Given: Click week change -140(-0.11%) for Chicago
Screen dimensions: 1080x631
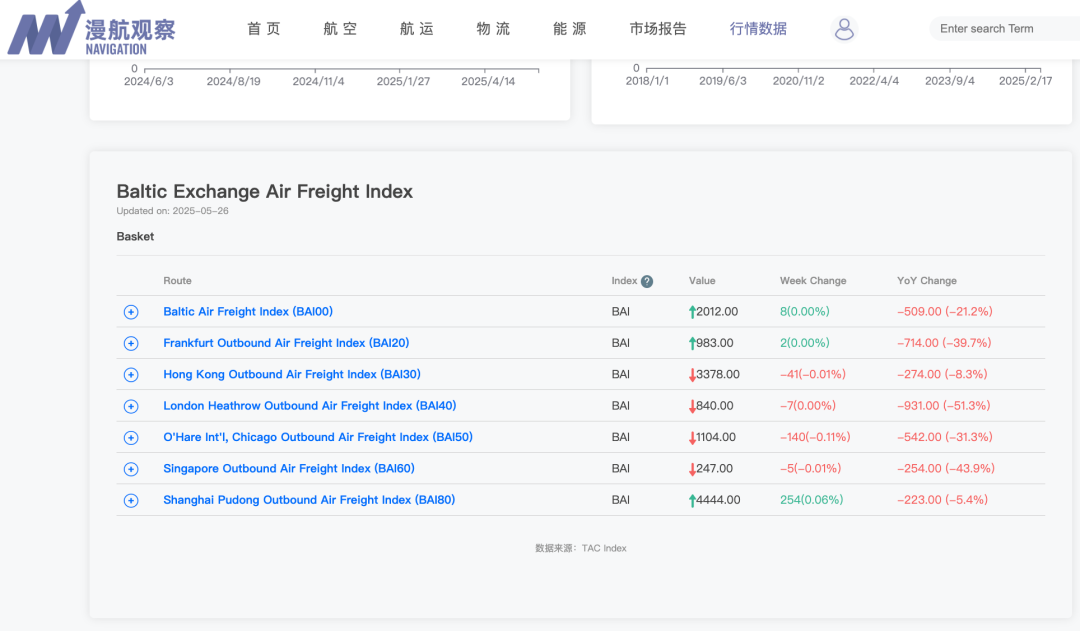Looking at the screenshot, I should (x=815, y=437).
